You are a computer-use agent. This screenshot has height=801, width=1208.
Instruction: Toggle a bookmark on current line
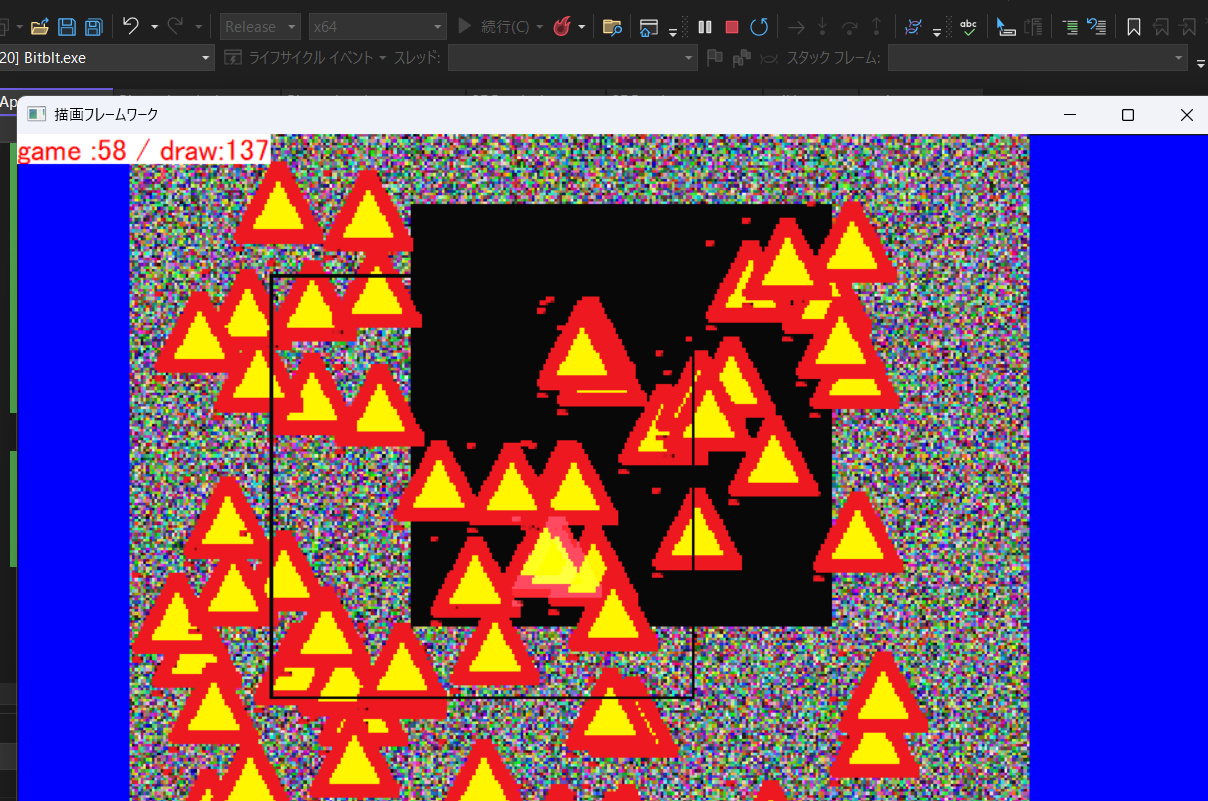pos(1134,27)
